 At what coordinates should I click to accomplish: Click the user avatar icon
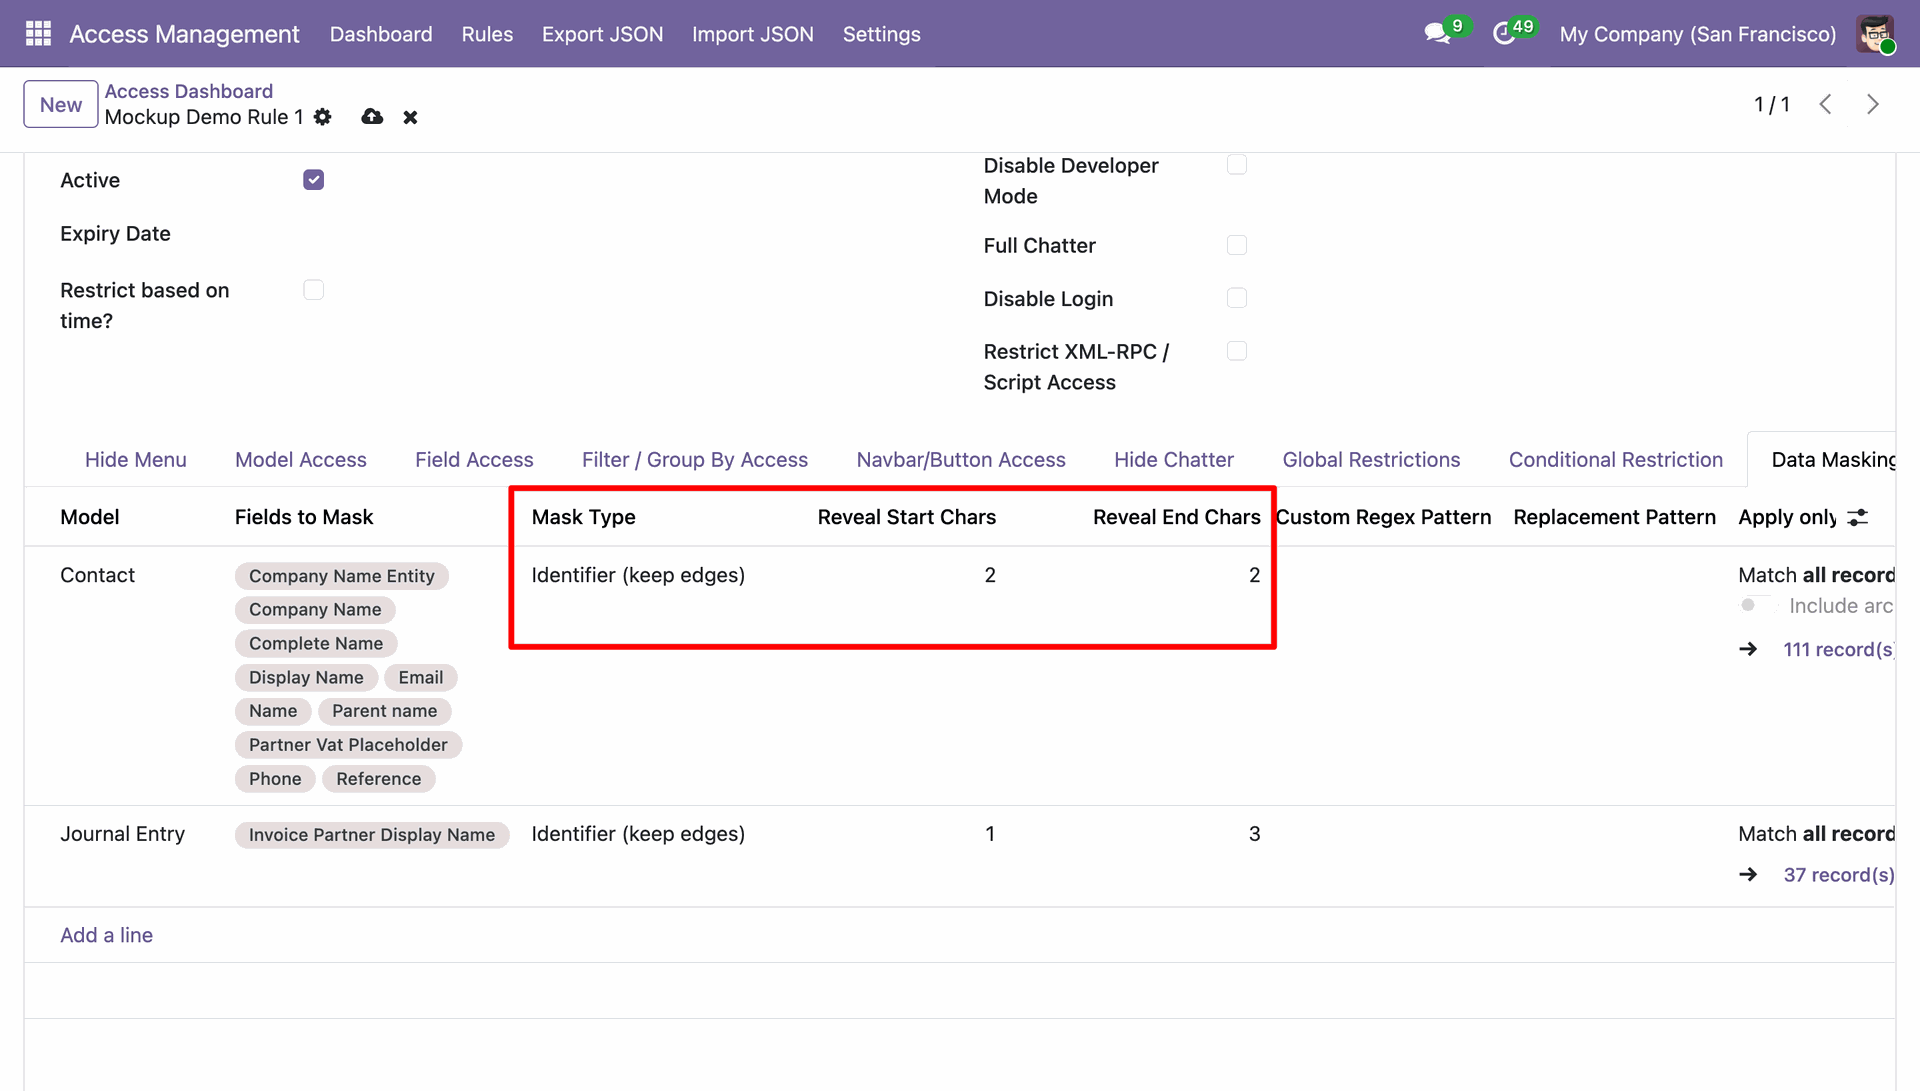1875,34
